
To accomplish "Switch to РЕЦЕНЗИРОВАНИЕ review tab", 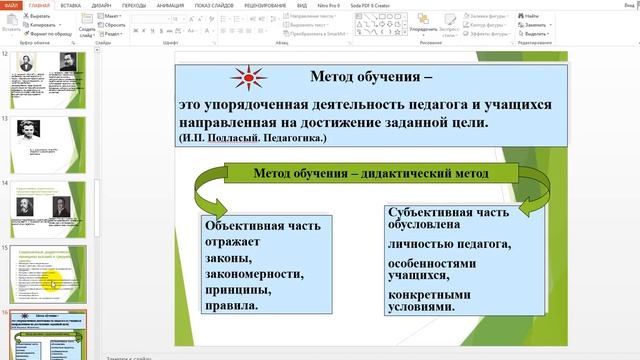I will click(x=265, y=6).
